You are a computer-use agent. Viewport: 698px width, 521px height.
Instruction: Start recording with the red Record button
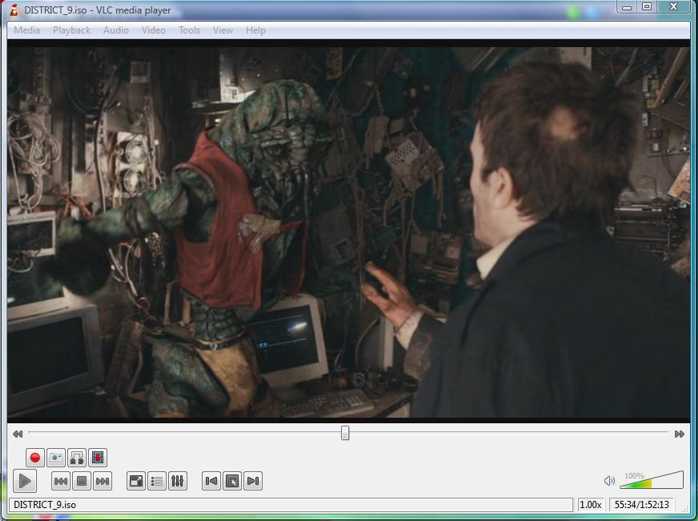[x=35, y=458]
